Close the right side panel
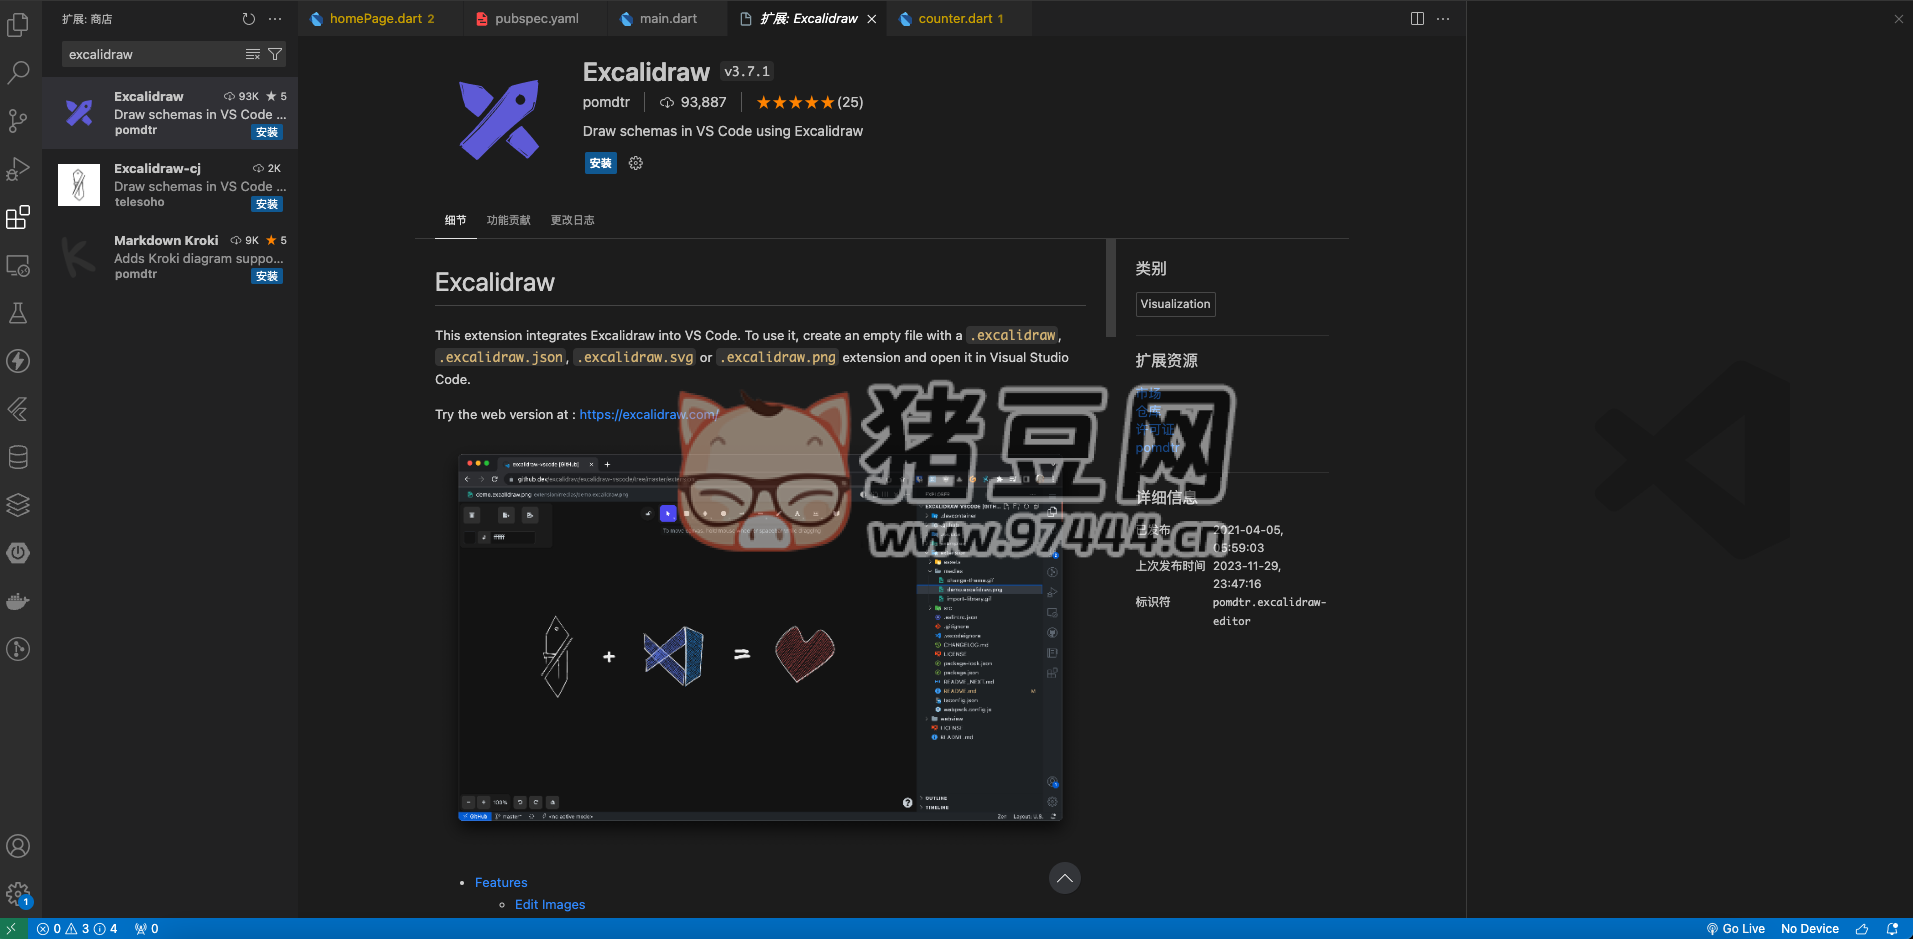 (x=1898, y=19)
